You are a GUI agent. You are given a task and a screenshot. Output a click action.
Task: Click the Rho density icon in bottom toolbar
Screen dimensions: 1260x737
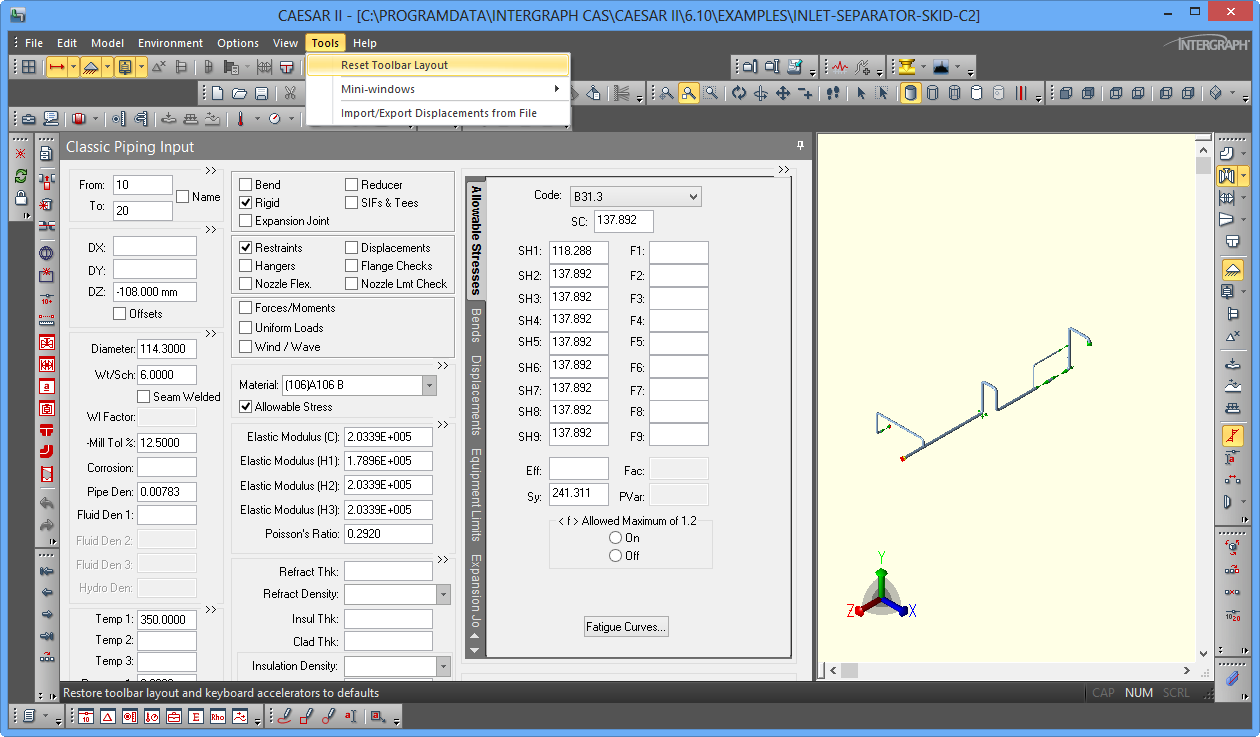[x=218, y=716]
